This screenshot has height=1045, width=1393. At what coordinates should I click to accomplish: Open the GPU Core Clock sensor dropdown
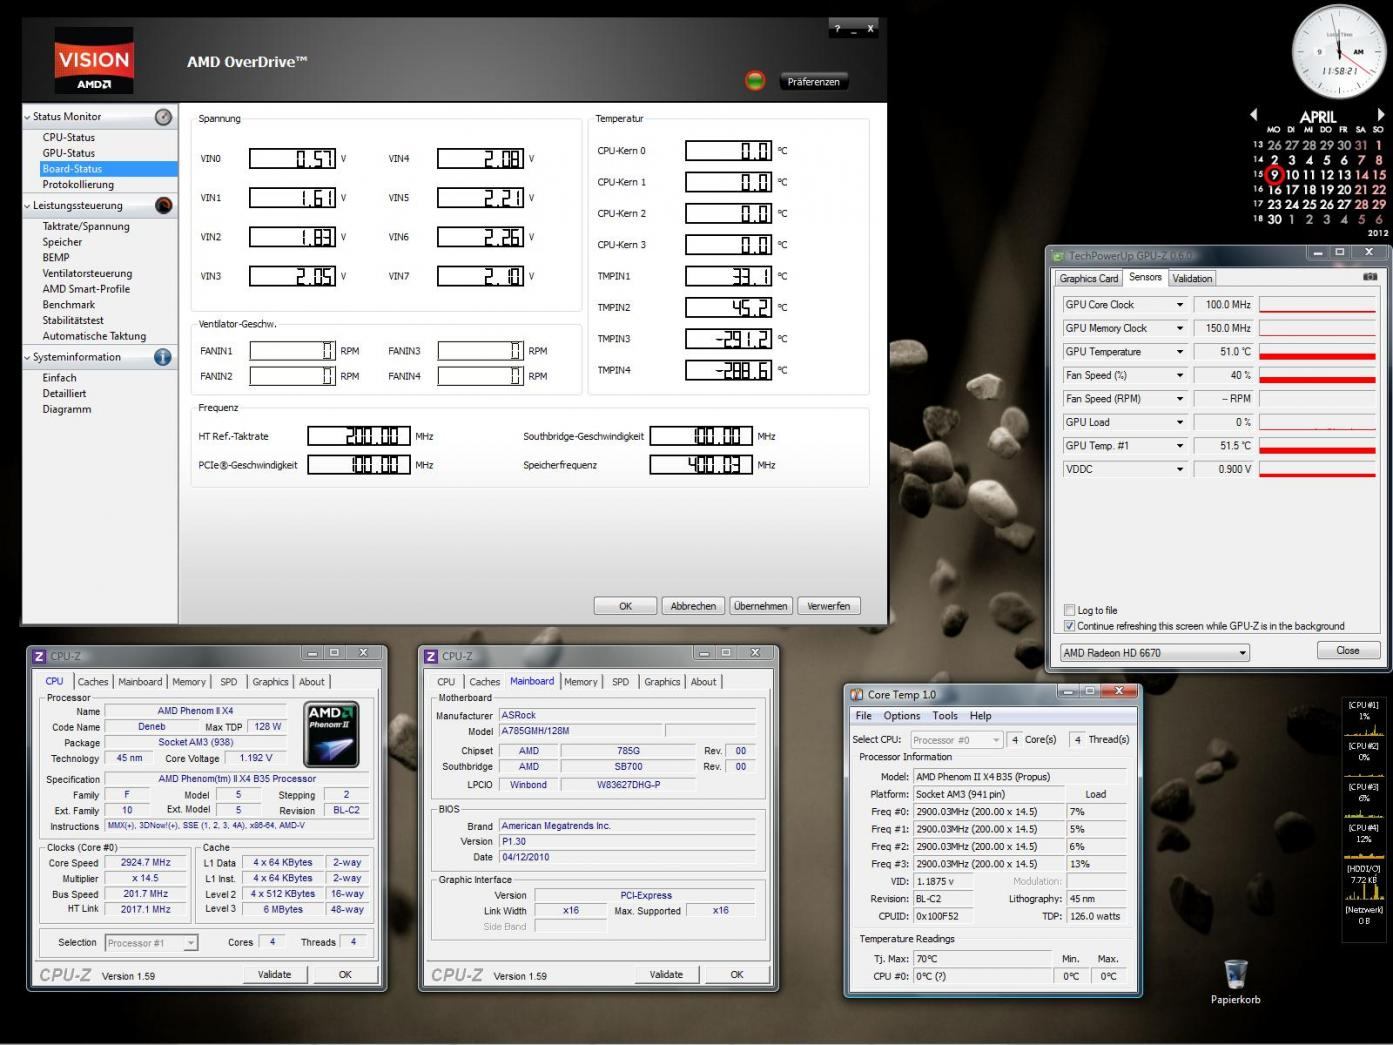click(1180, 305)
